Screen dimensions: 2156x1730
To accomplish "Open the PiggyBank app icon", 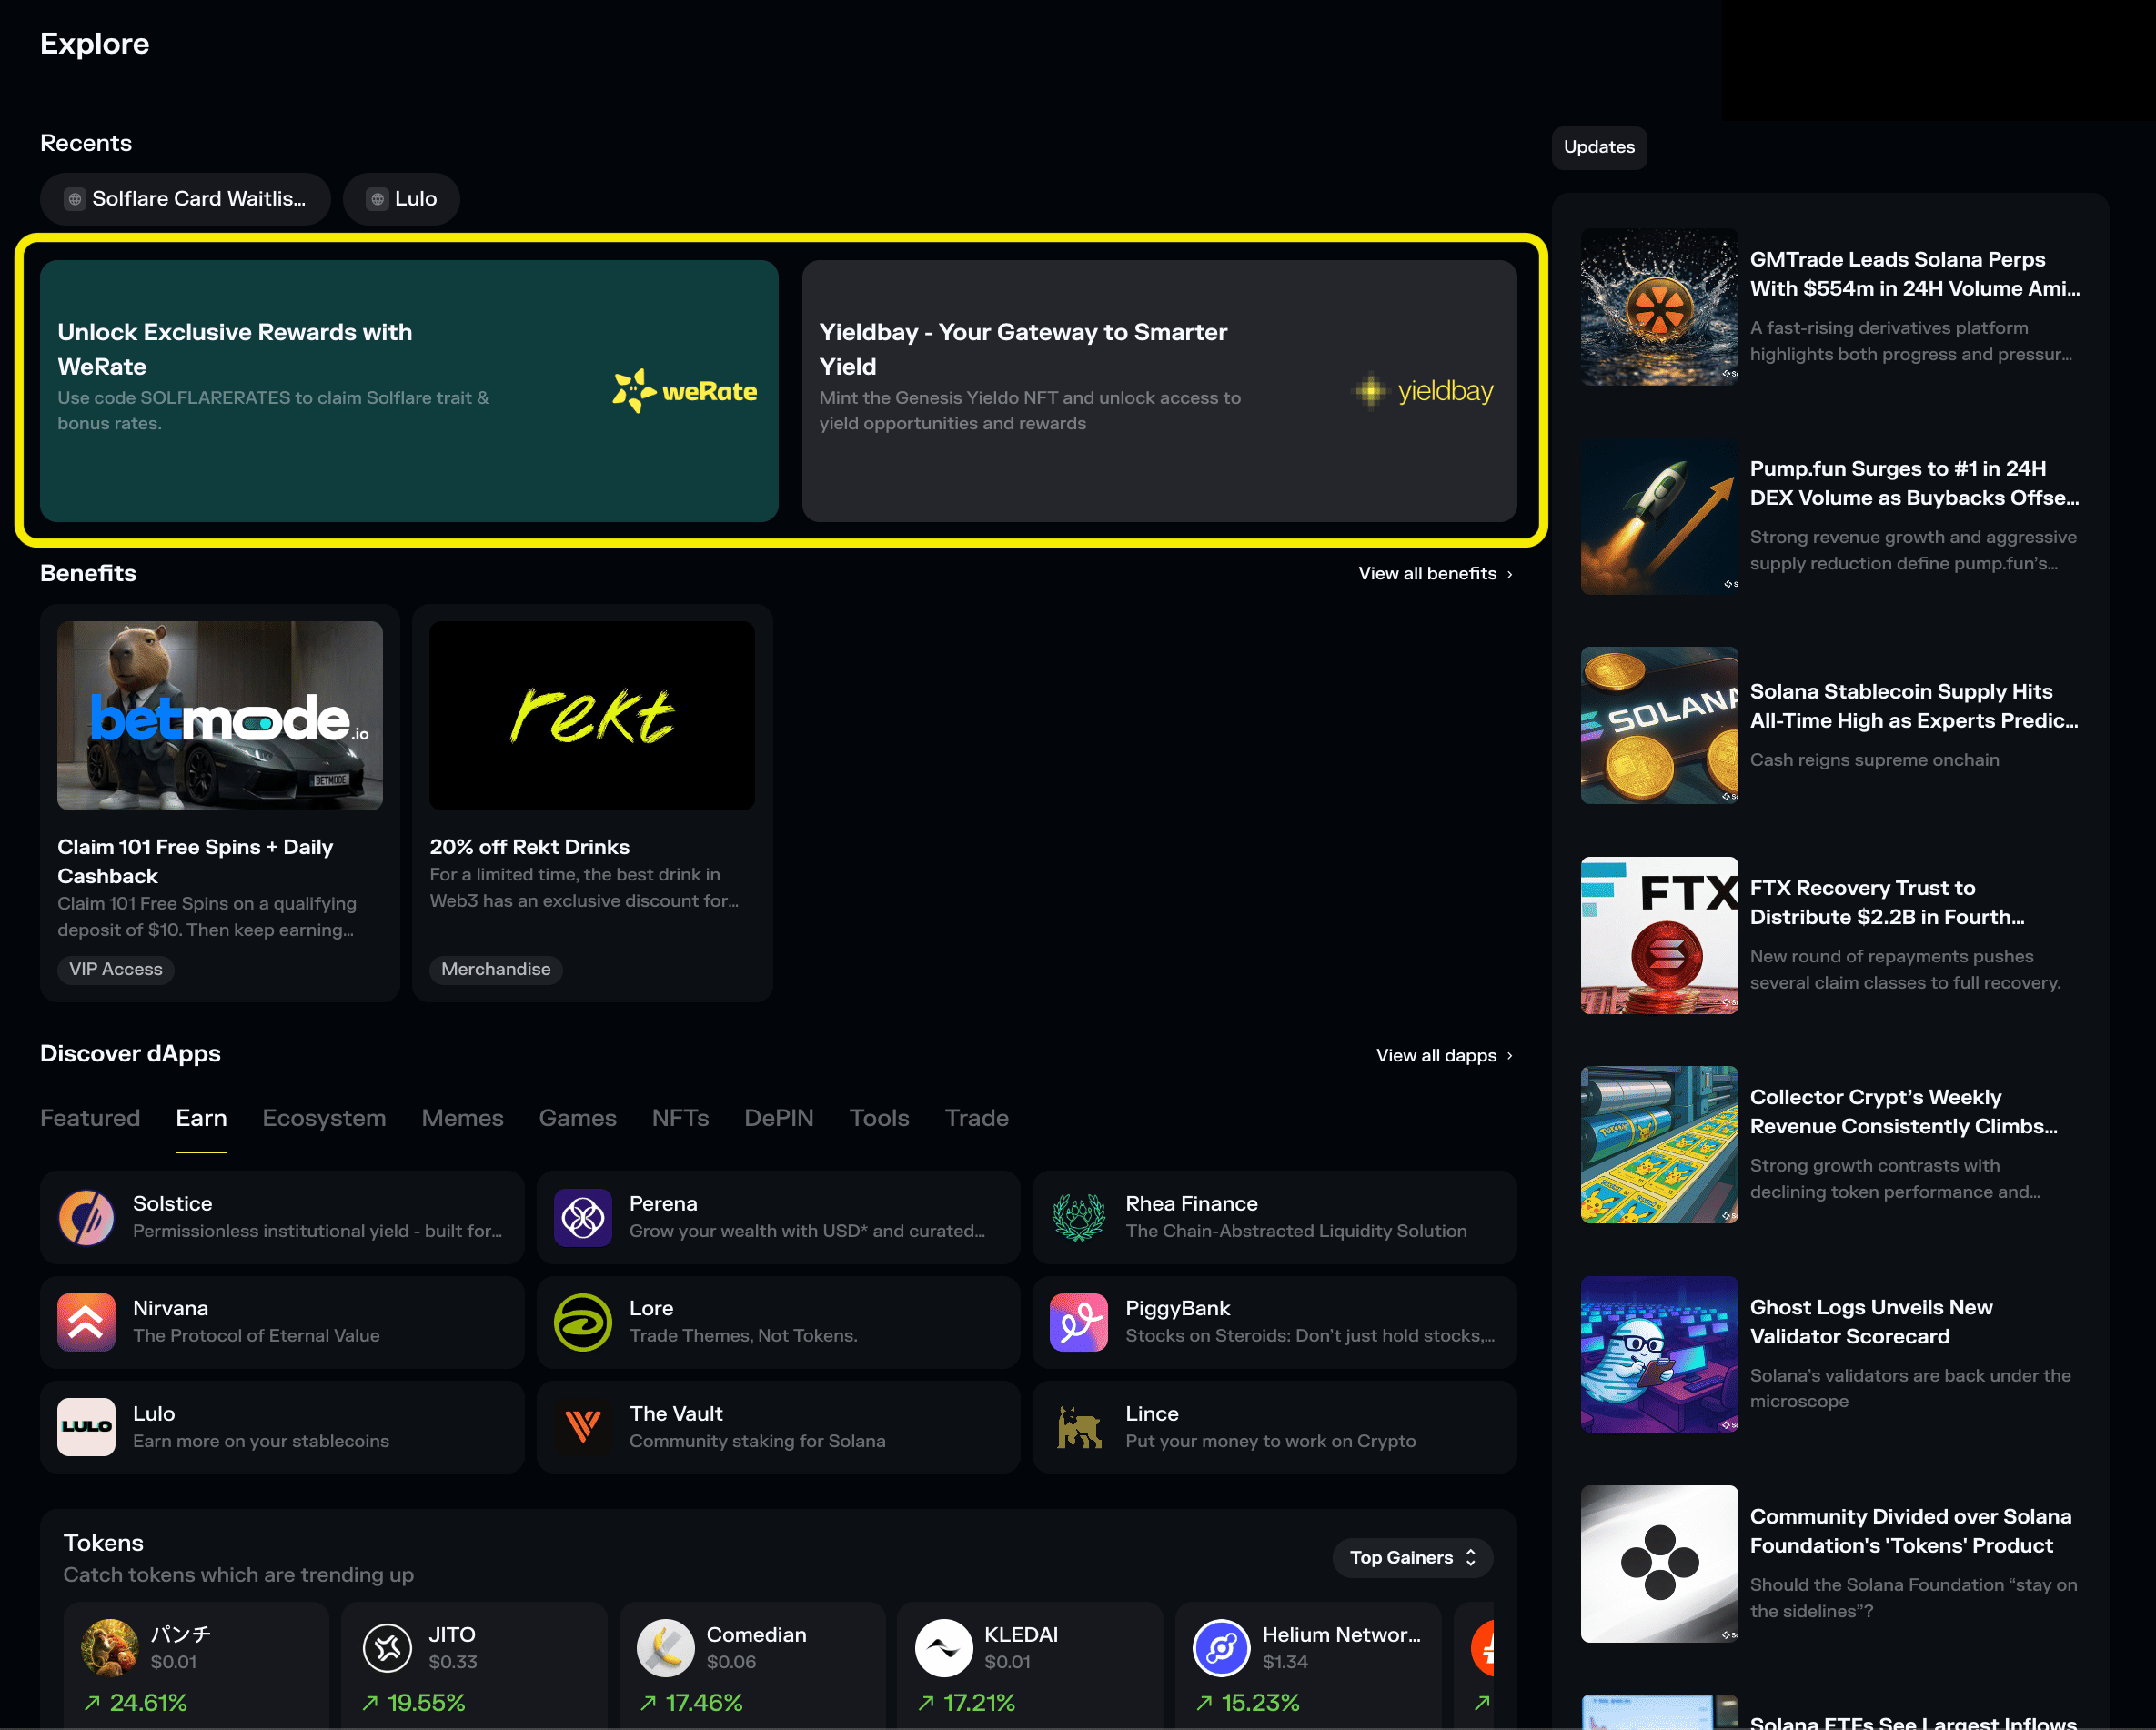I will pyautogui.click(x=1079, y=1322).
